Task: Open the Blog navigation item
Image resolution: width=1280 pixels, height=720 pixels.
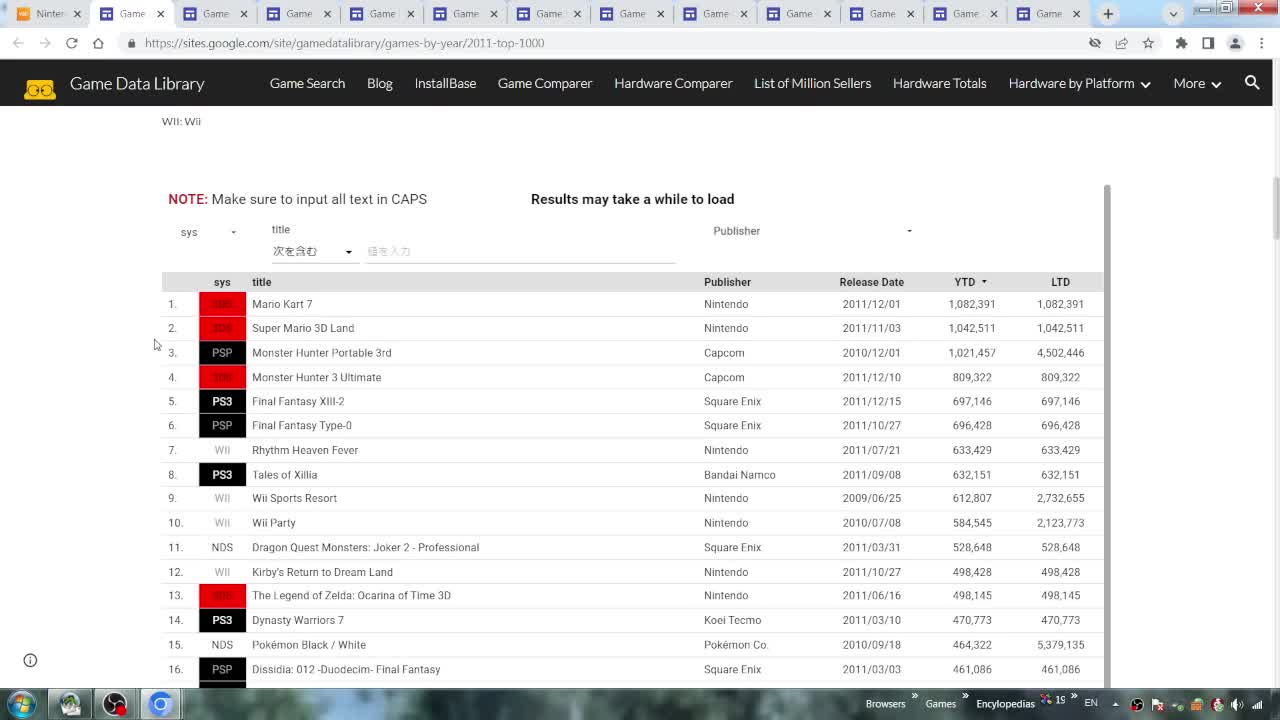Action: (380, 83)
